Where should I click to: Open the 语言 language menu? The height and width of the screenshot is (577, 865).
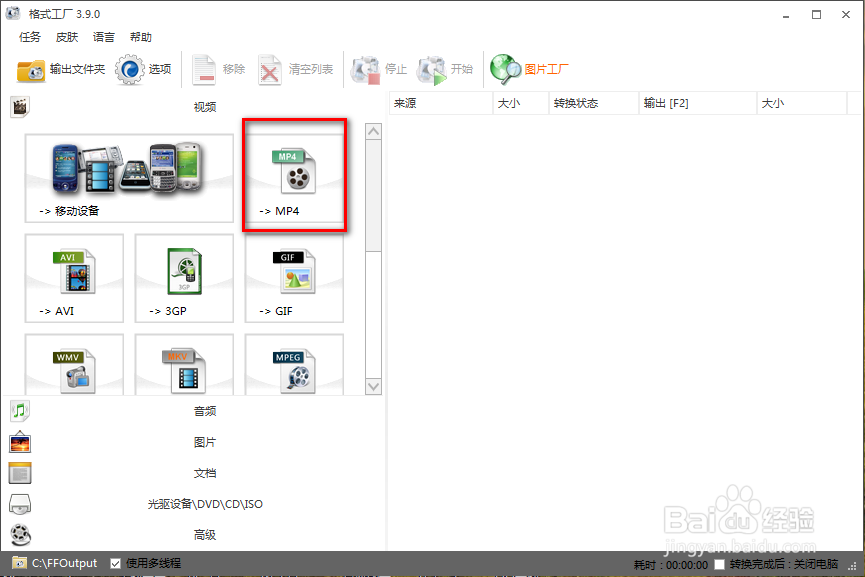click(x=104, y=37)
